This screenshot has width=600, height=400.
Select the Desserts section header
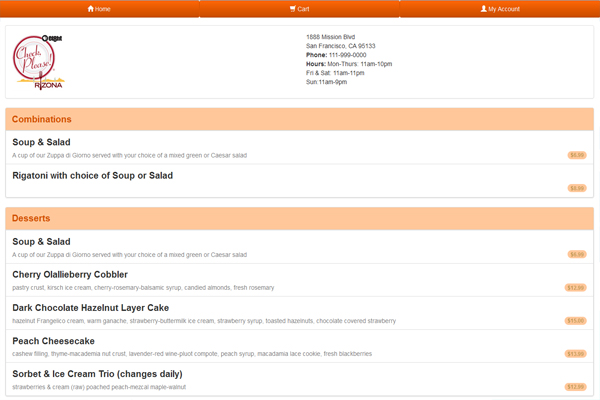(31, 218)
